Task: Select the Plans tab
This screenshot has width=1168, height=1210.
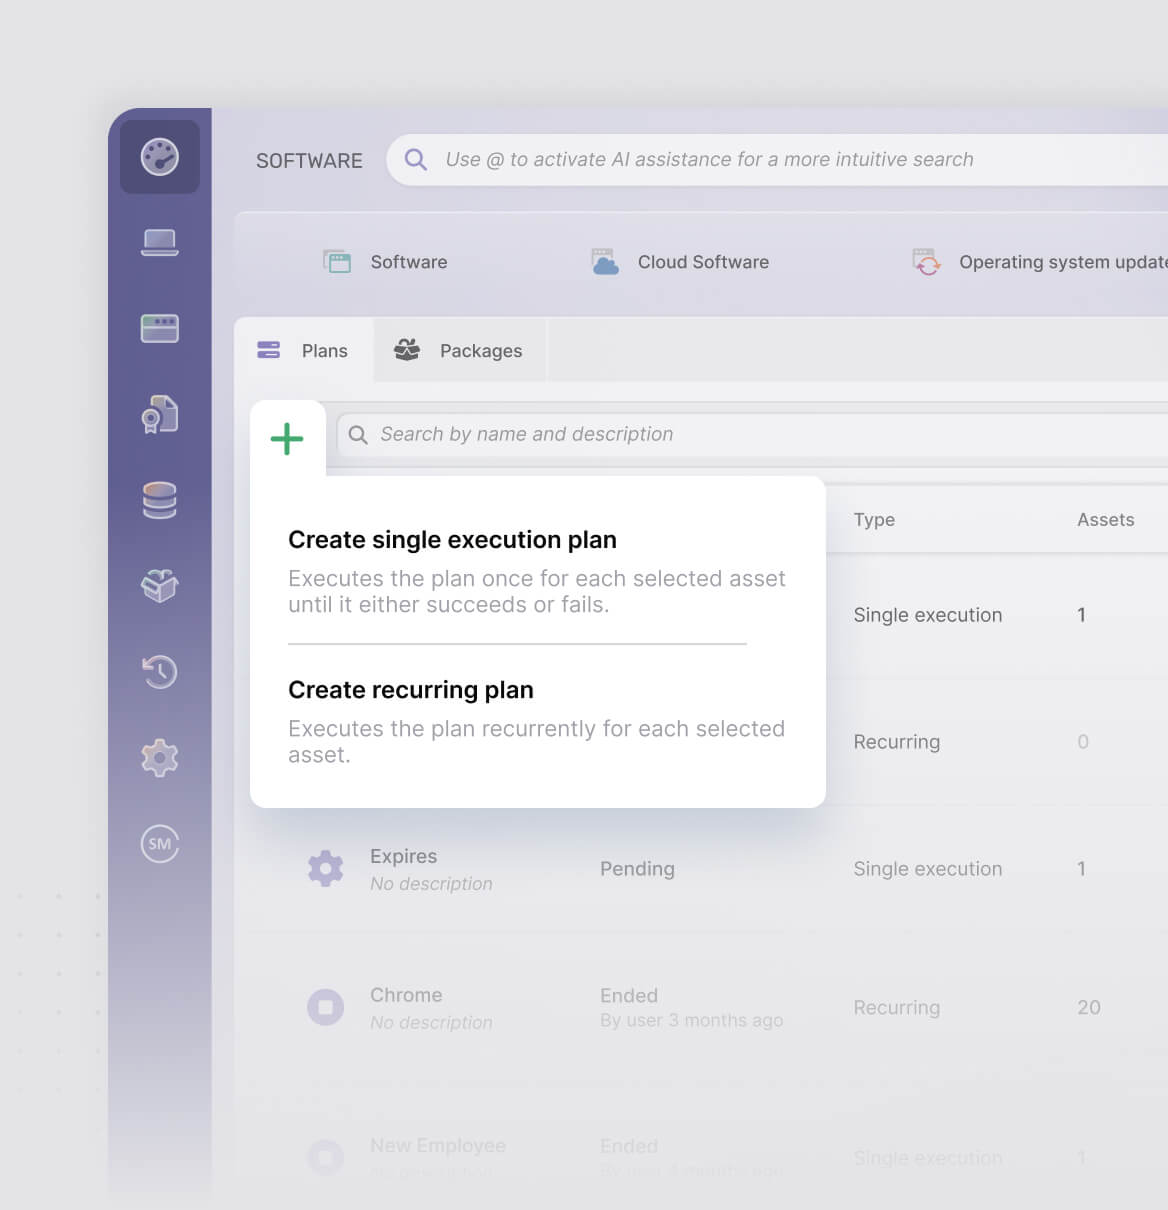Action: coord(303,350)
